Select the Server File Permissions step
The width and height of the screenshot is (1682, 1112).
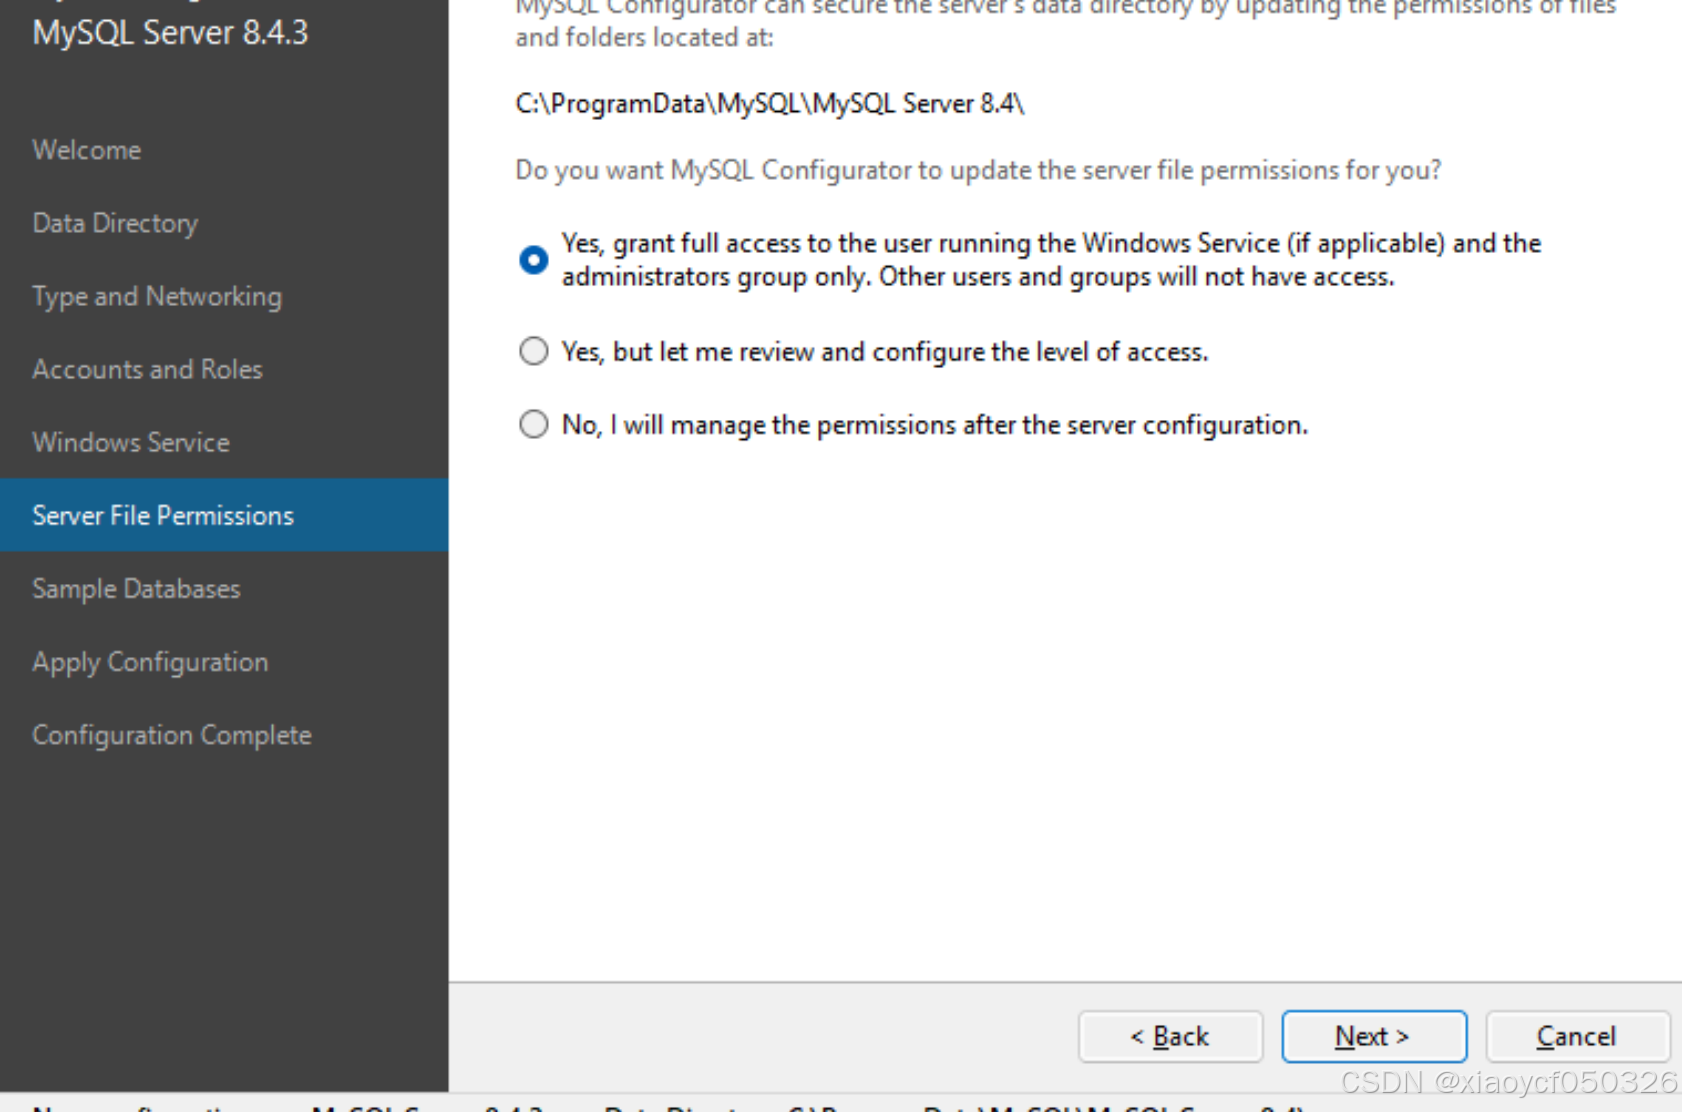tap(224, 515)
